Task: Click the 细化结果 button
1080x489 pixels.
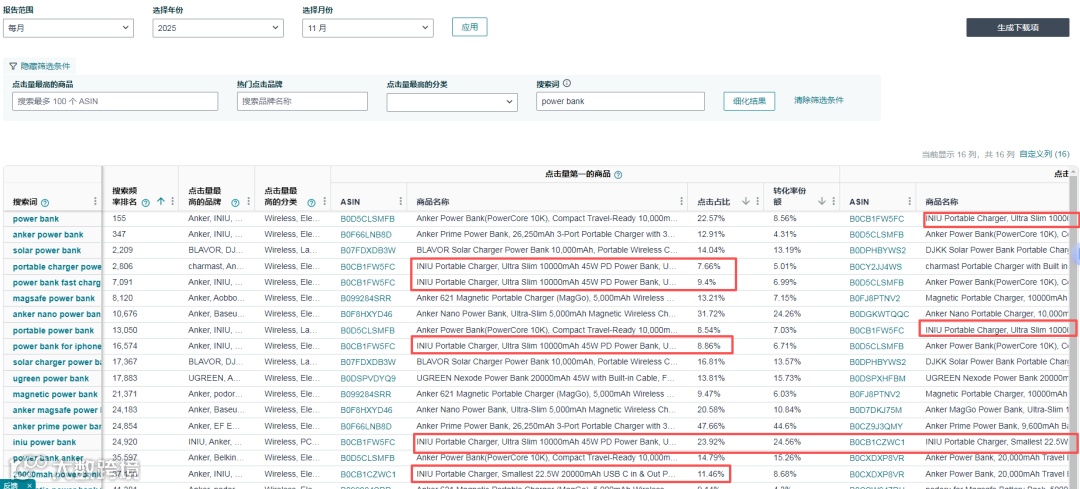Action: click(749, 101)
